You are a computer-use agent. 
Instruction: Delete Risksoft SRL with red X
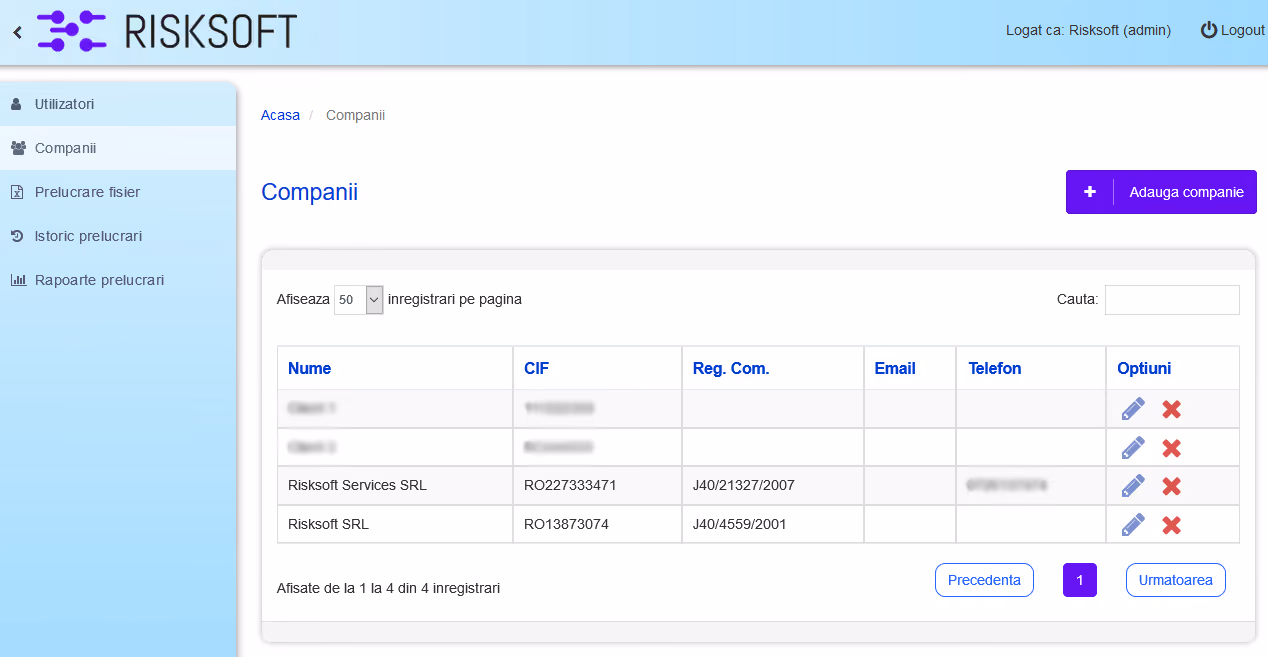pyautogui.click(x=1172, y=524)
